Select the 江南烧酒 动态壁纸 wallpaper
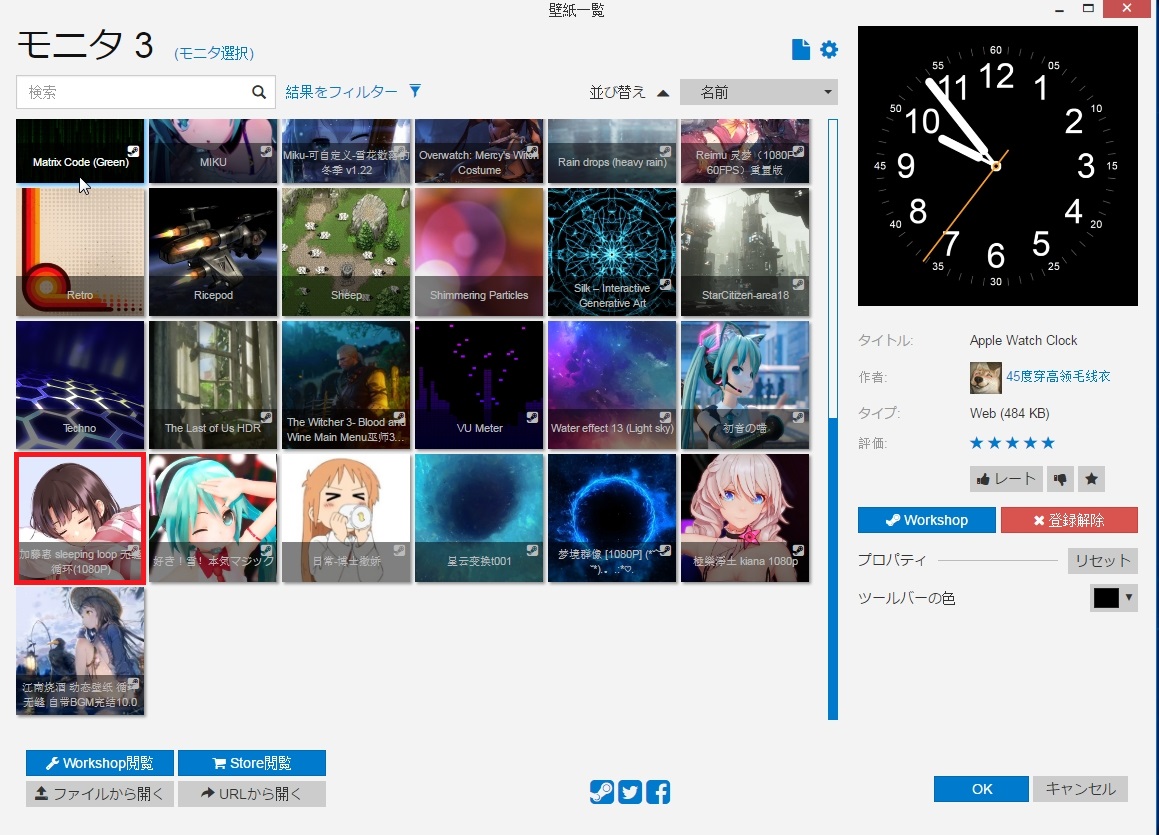This screenshot has width=1159, height=835. pyautogui.click(x=80, y=651)
